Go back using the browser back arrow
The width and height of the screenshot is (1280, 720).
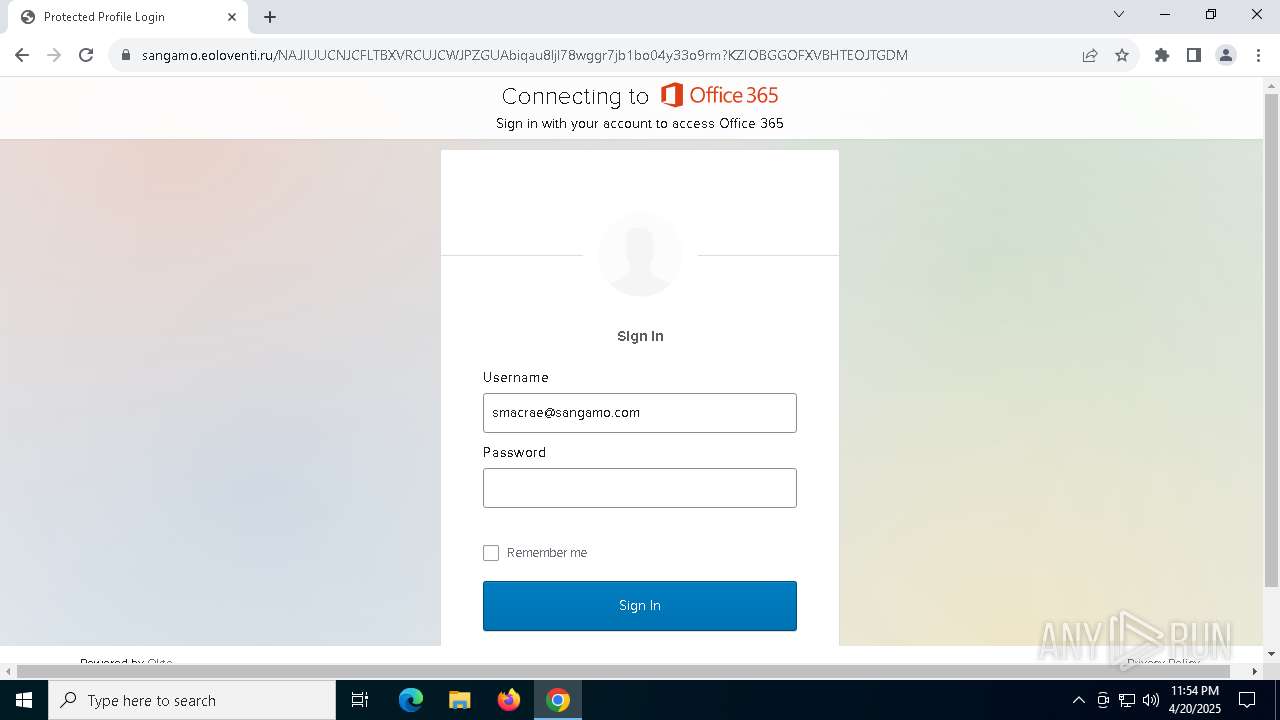pyautogui.click(x=22, y=55)
